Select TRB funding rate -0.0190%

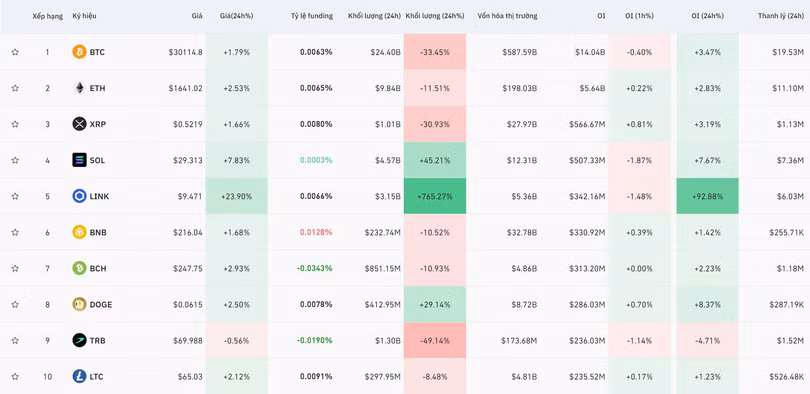pos(315,340)
